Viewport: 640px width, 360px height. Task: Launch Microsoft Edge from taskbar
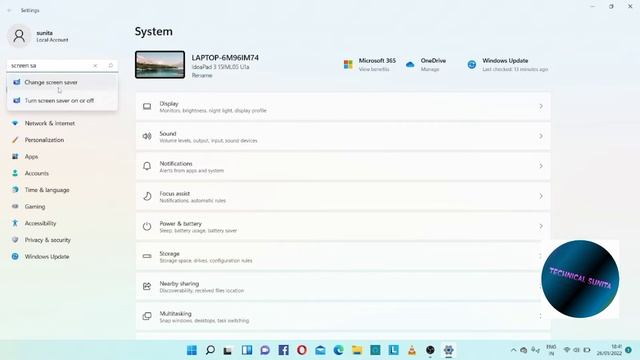tap(338, 350)
